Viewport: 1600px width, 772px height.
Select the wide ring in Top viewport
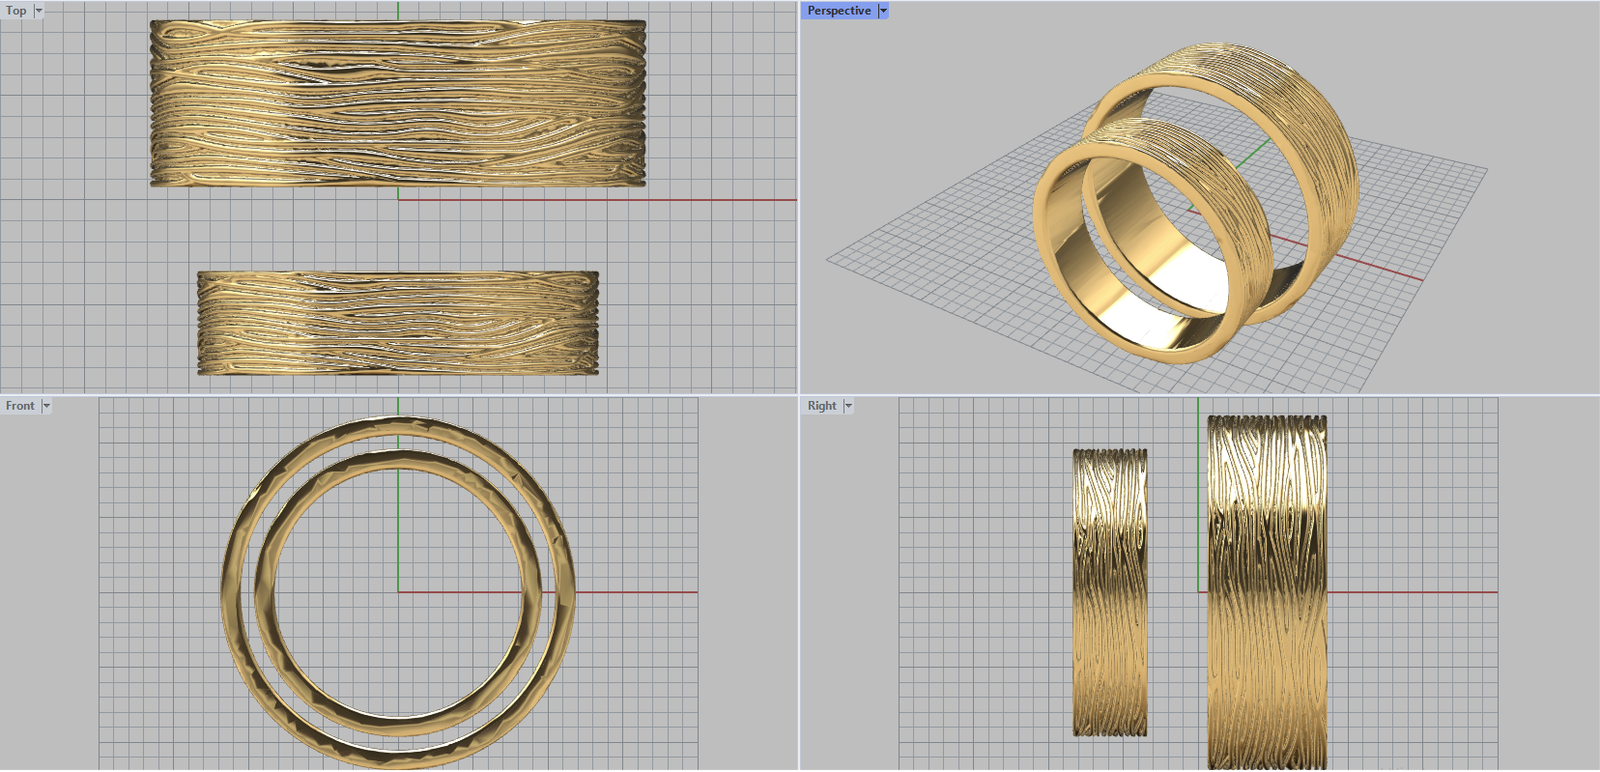398,103
